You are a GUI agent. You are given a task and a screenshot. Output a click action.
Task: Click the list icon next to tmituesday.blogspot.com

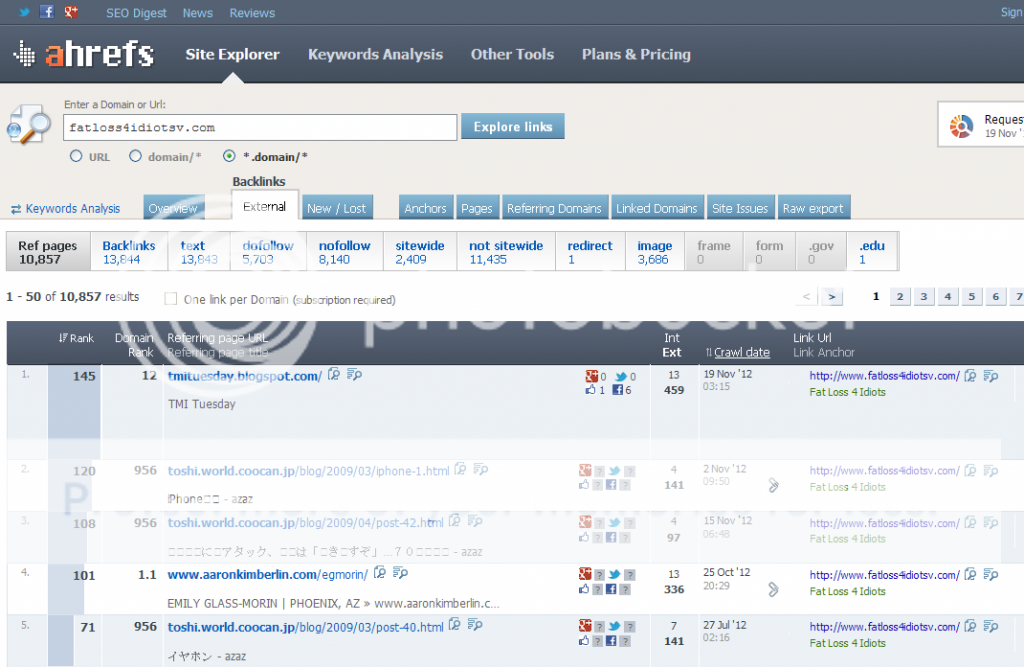pos(355,374)
